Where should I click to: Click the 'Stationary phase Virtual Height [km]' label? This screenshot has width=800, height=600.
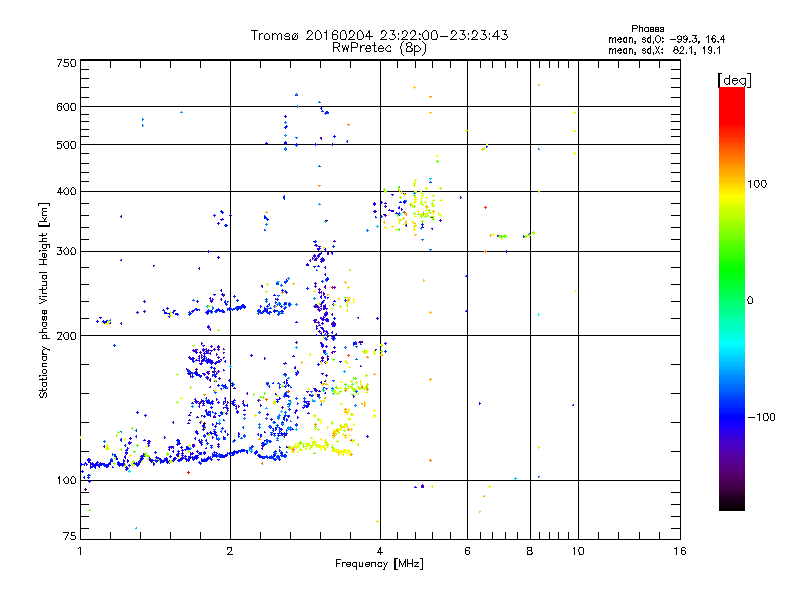(x=43, y=301)
